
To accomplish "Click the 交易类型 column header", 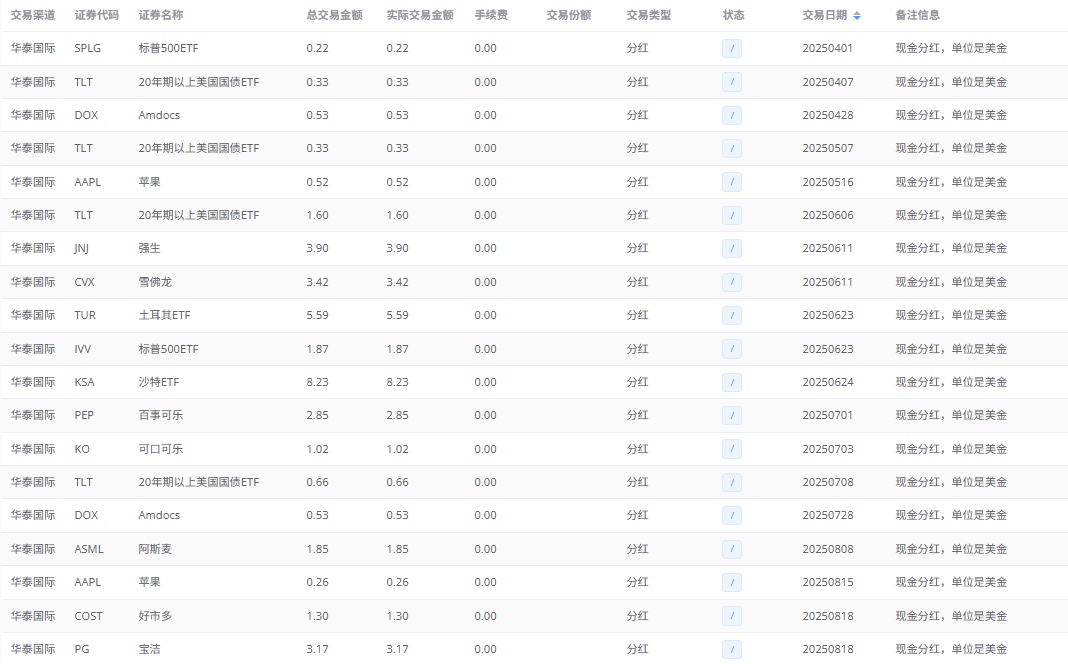I will pyautogui.click(x=648, y=15).
